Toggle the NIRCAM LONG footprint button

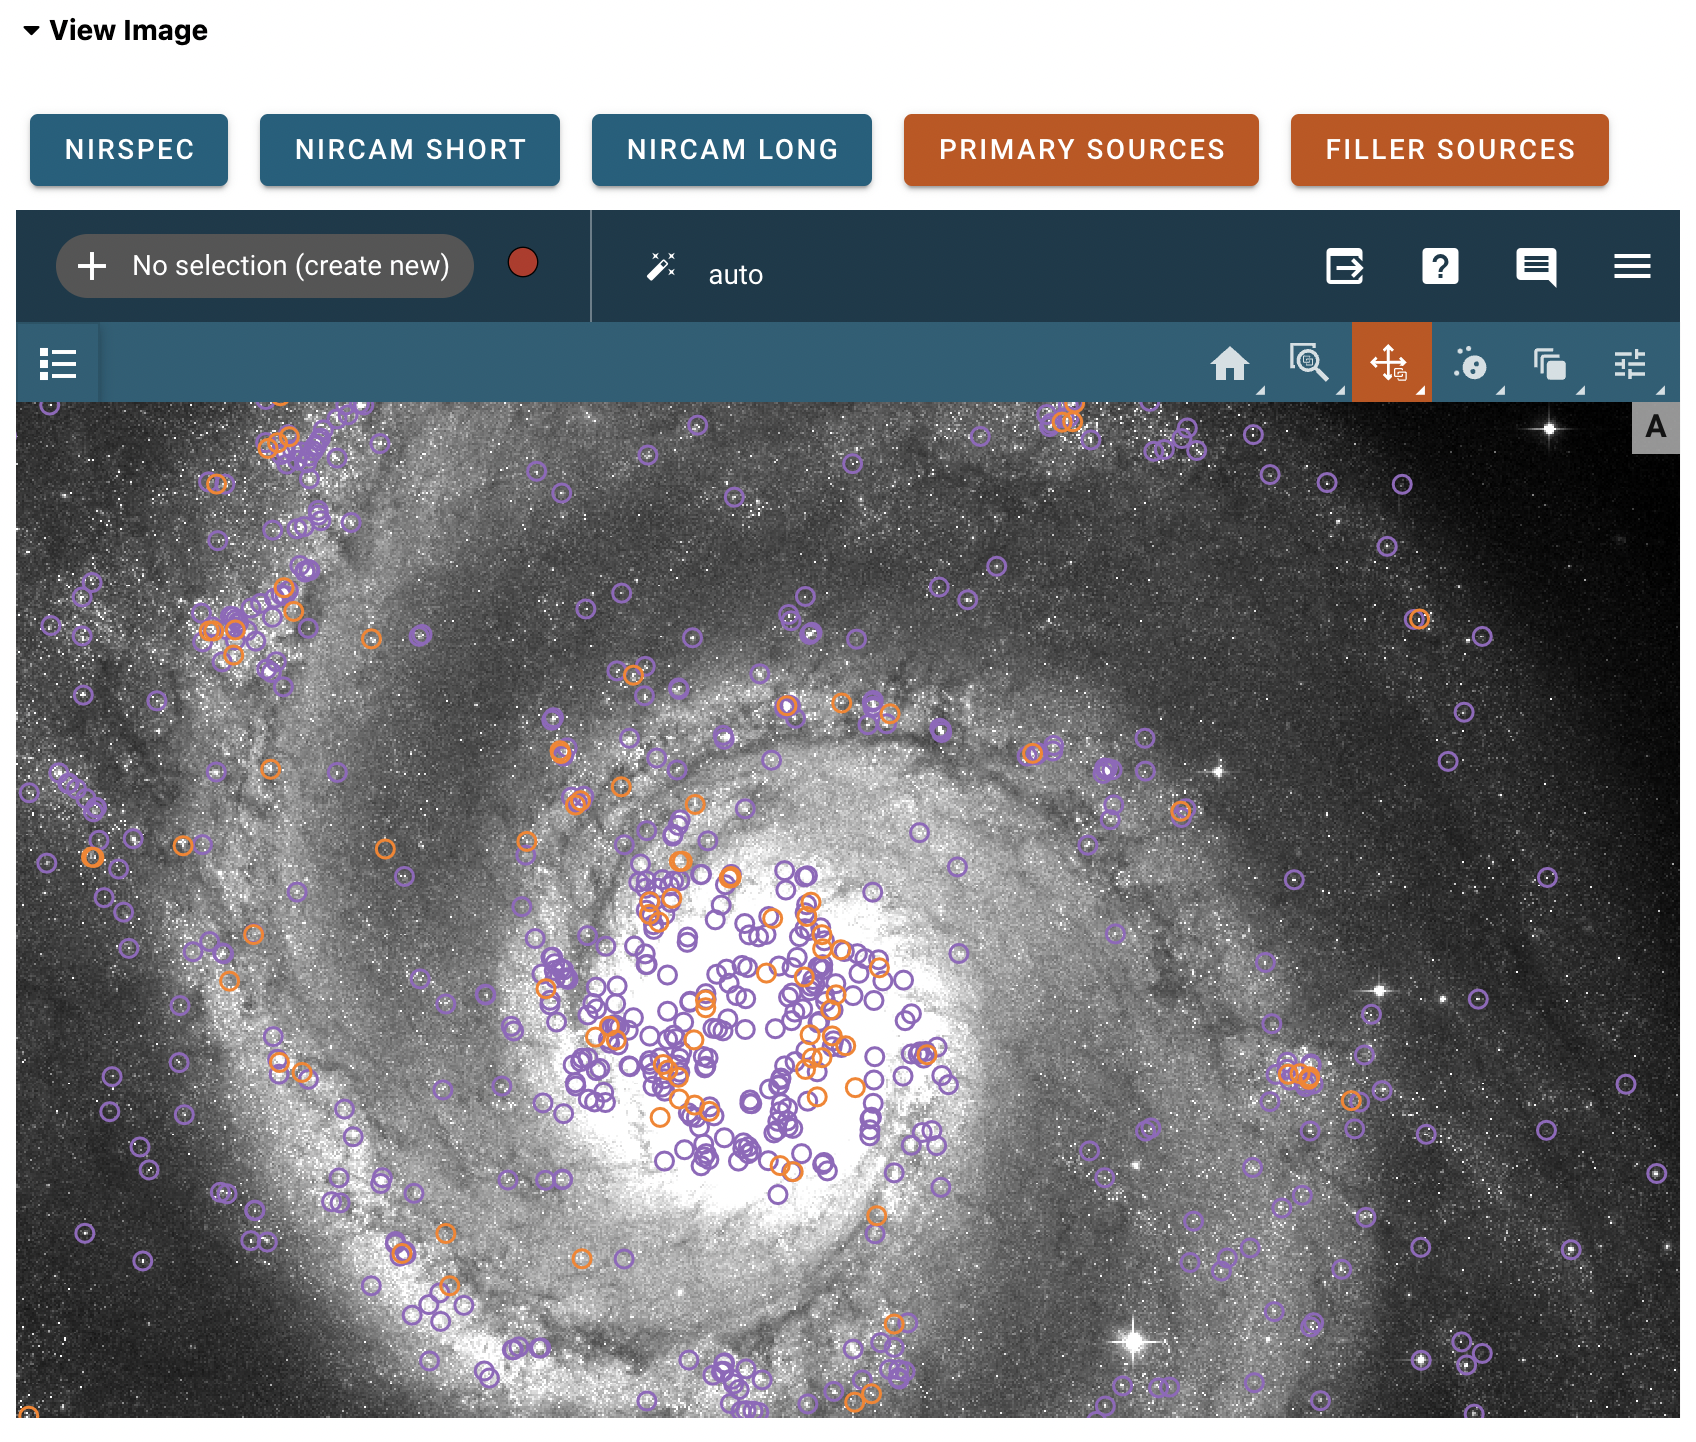click(732, 150)
